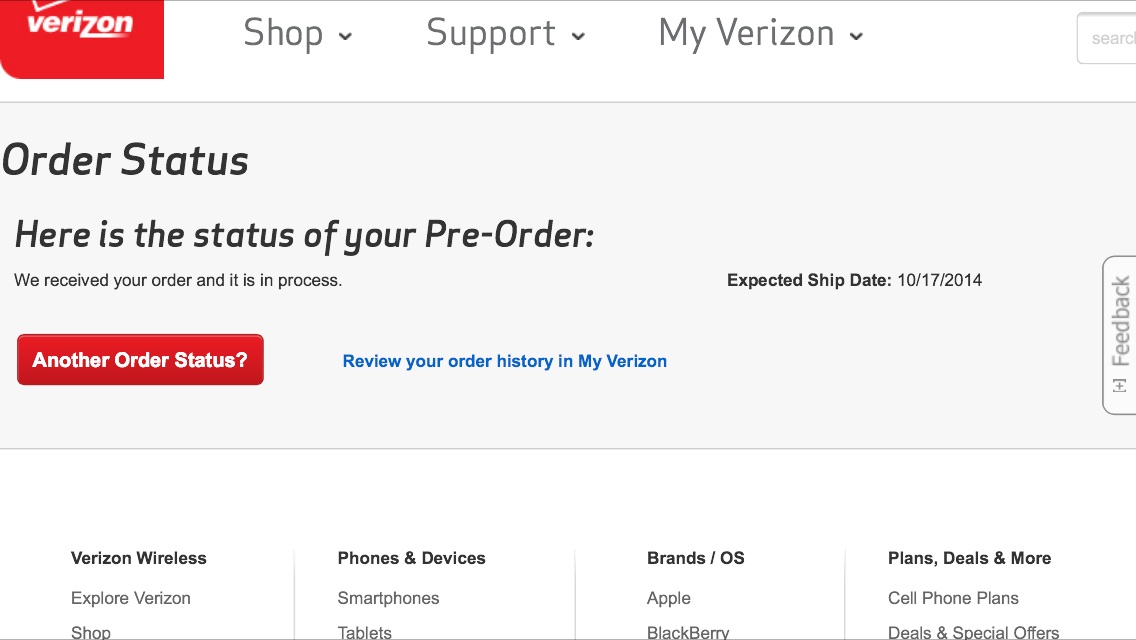This screenshot has height=640, width=1136.
Task: Click the Shop menu label
Action: [283, 33]
